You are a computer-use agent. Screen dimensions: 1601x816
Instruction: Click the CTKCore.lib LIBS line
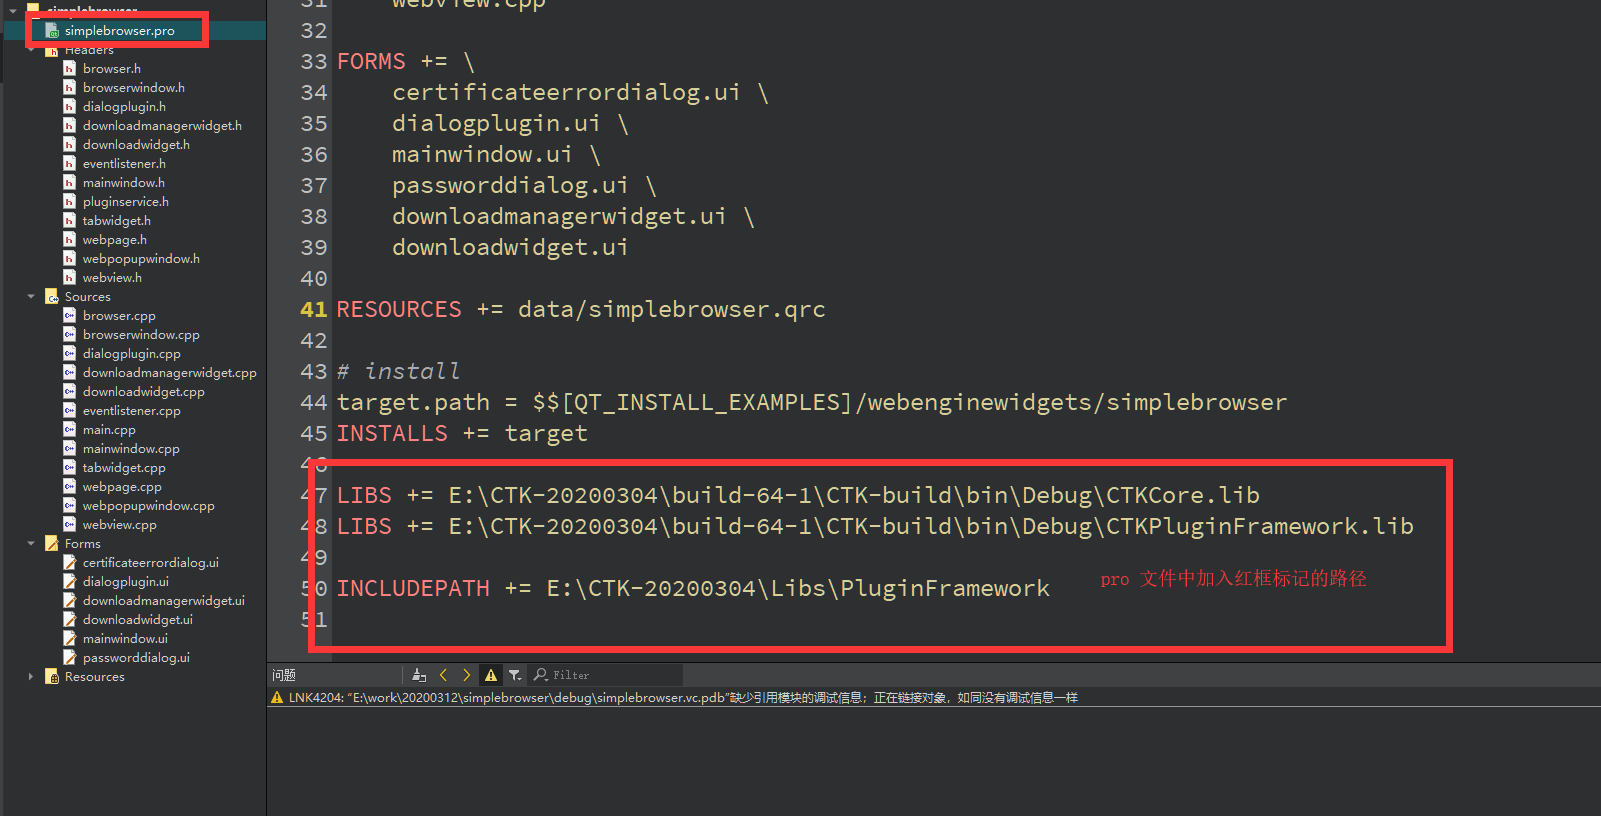tap(798, 496)
